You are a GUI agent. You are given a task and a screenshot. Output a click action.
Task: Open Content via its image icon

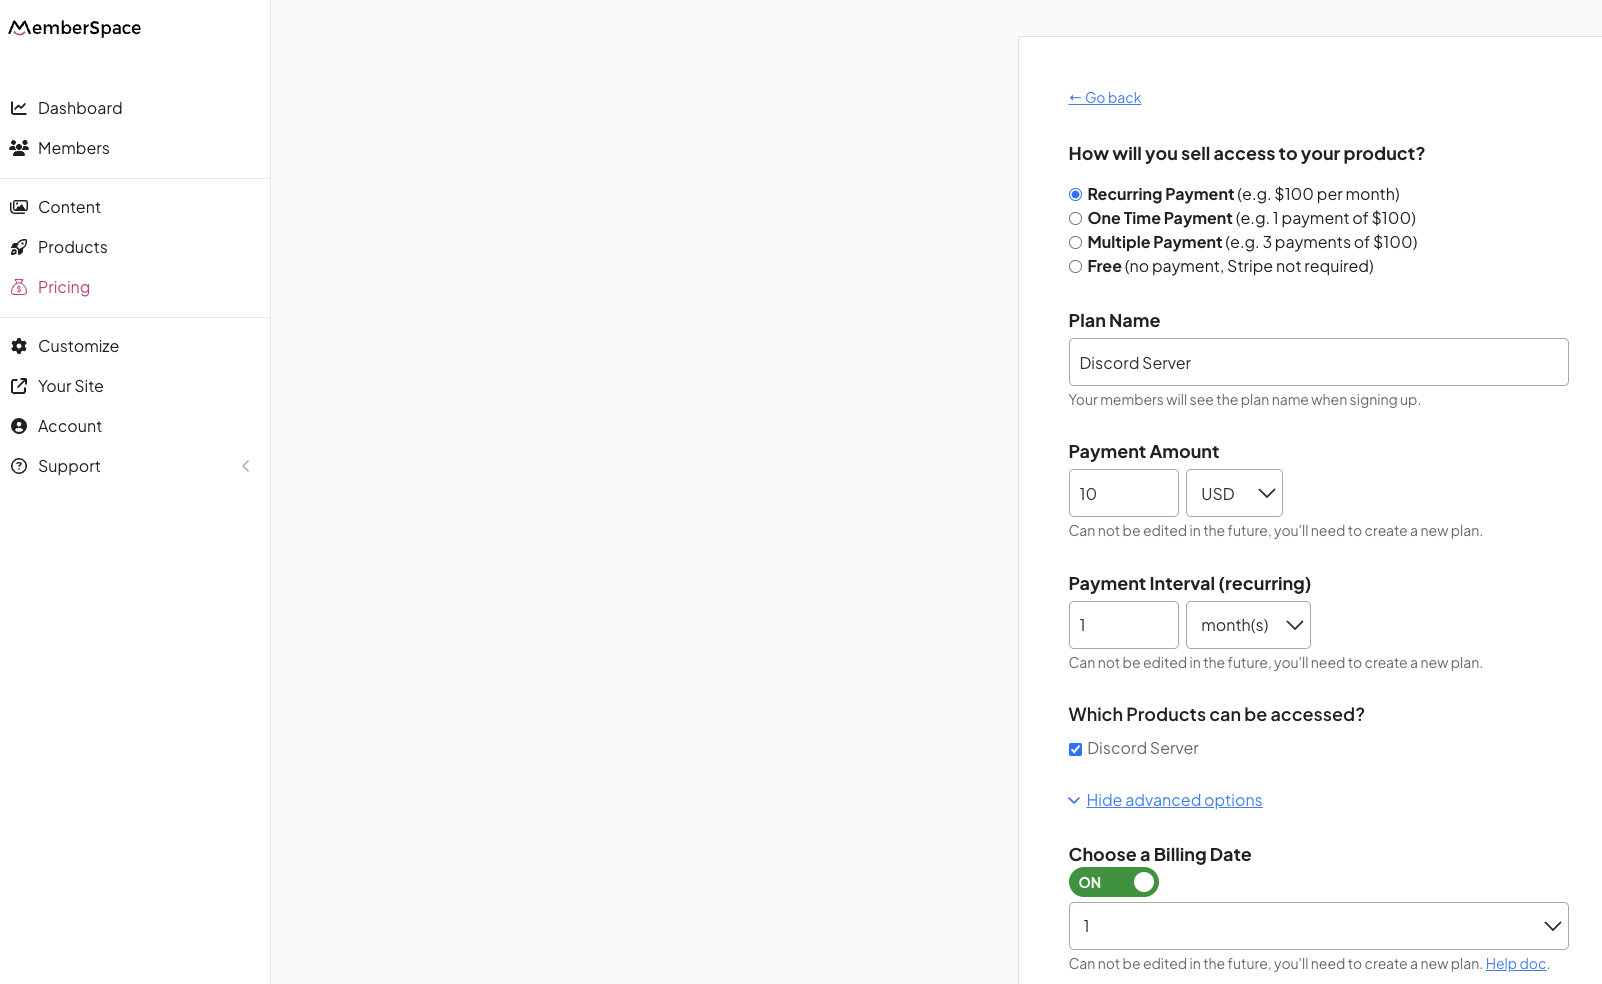tap(20, 206)
